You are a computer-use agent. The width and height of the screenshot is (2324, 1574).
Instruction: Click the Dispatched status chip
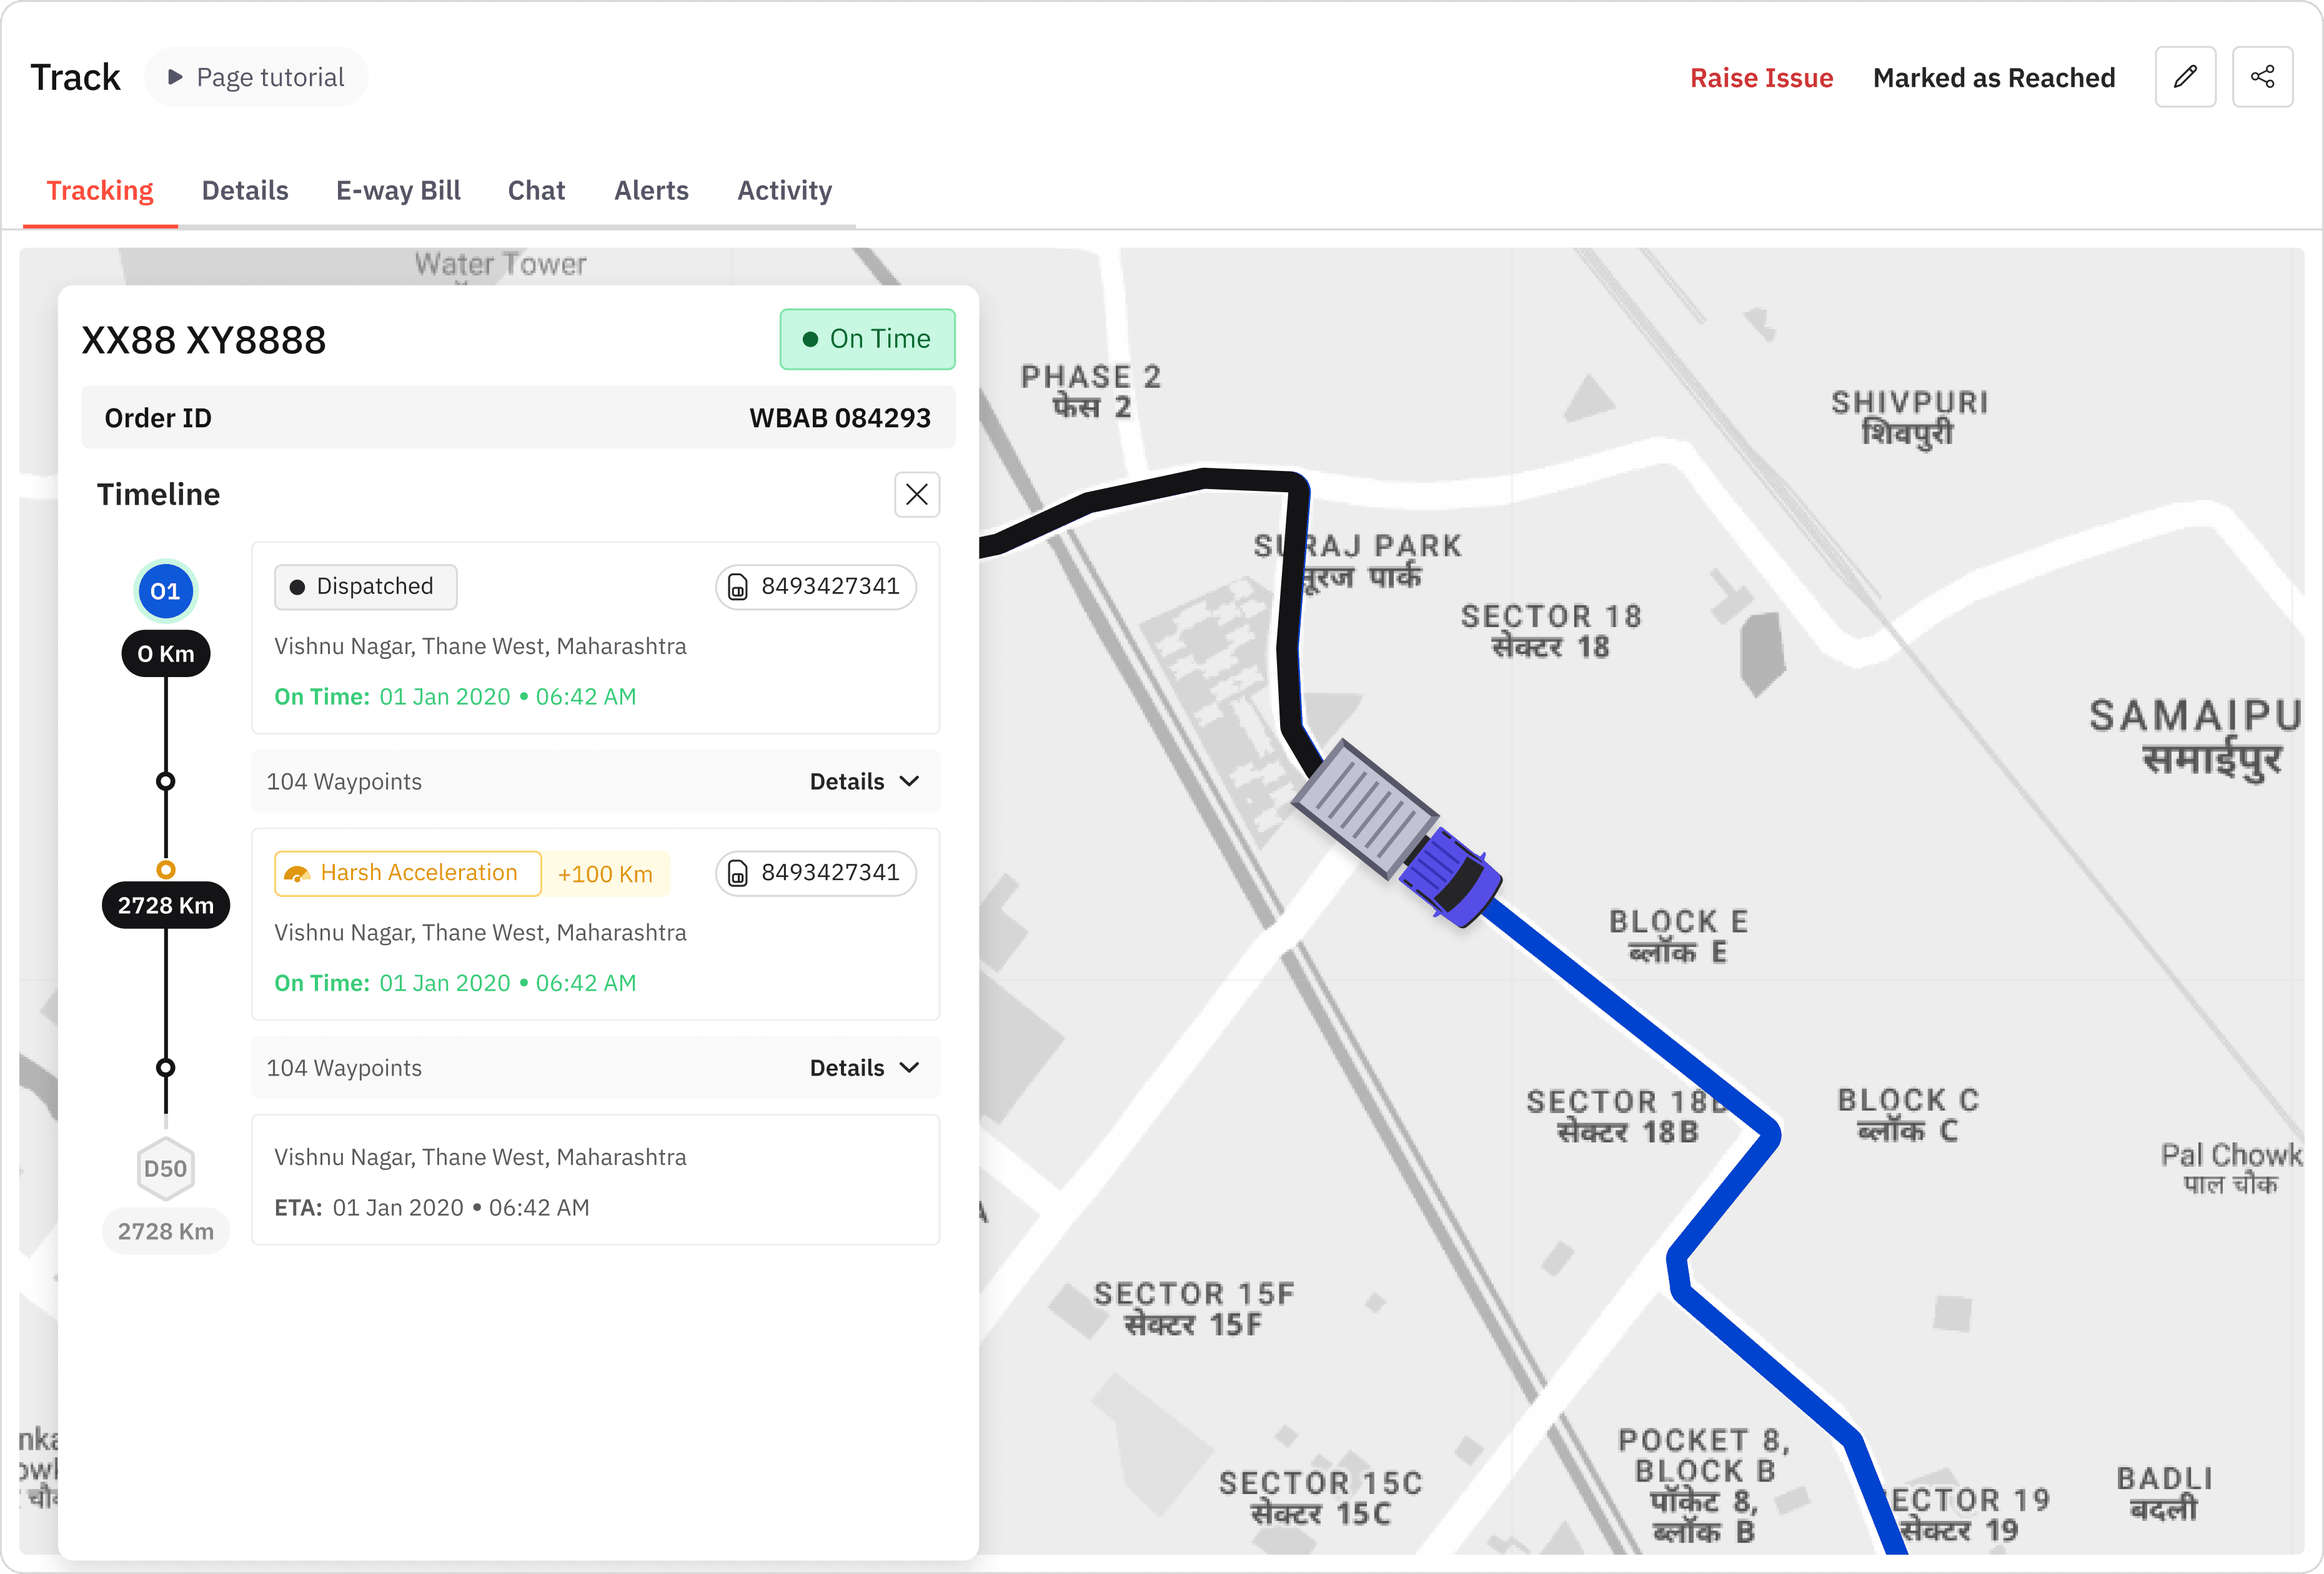[x=365, y=587]
